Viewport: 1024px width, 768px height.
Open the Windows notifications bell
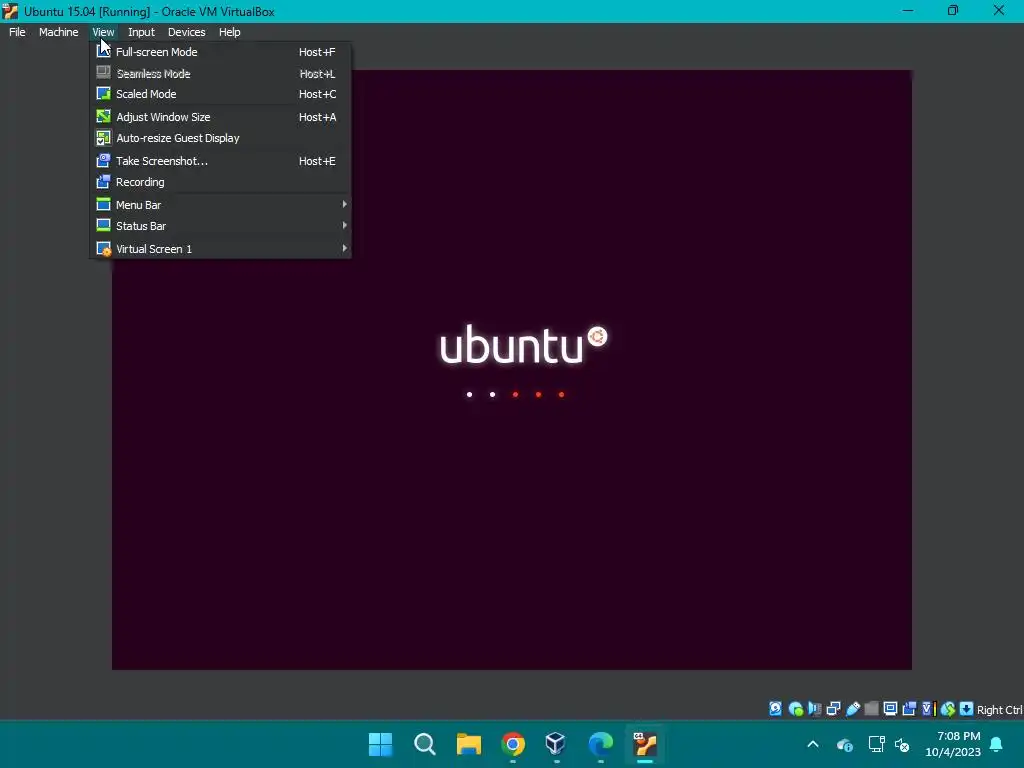pos(997,744)
